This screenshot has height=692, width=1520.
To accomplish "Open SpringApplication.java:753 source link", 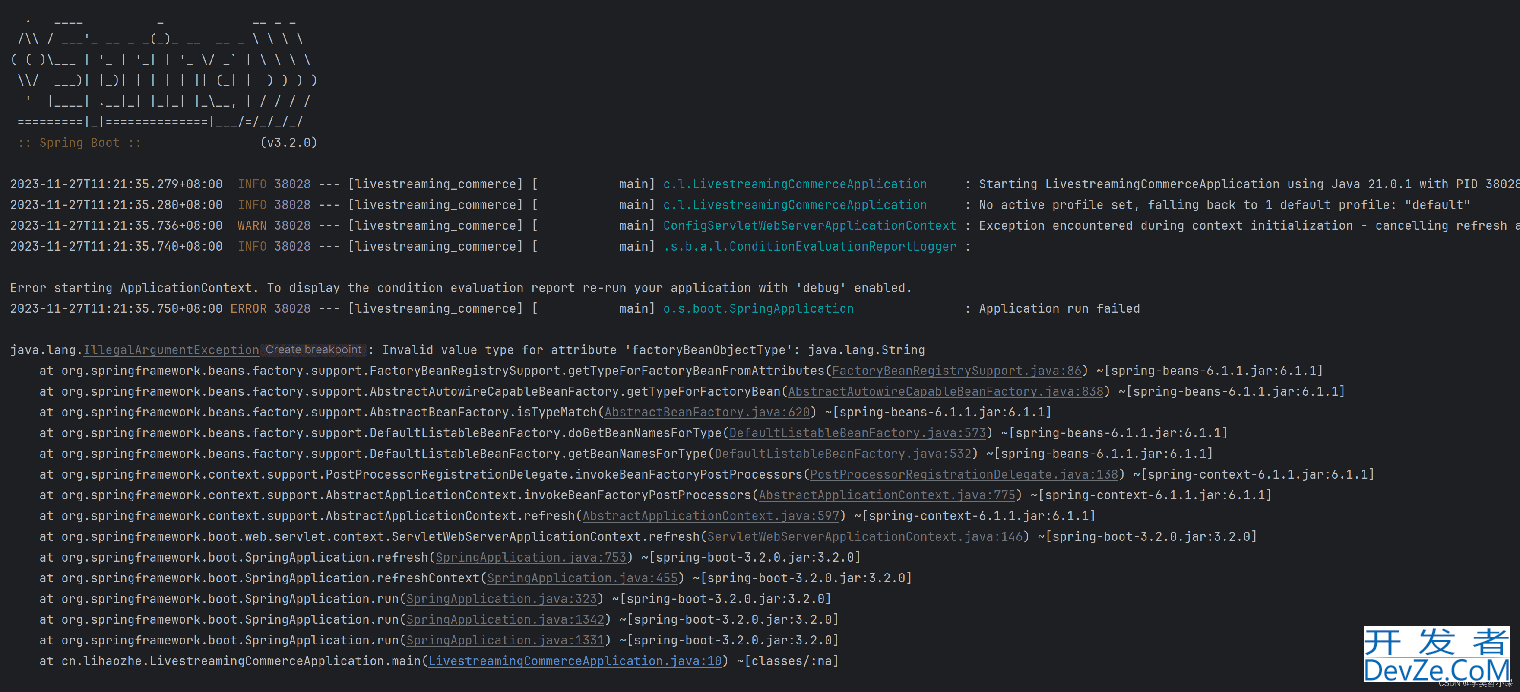I will [x=531, y=557].
